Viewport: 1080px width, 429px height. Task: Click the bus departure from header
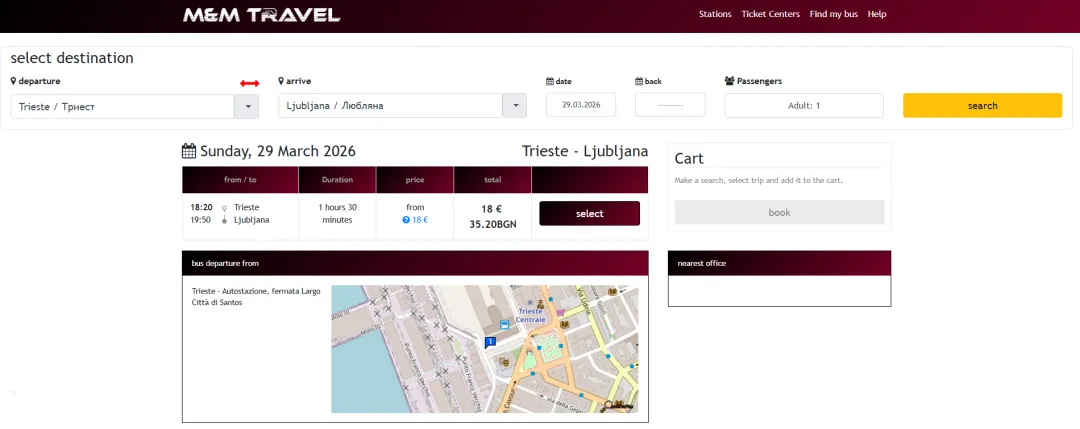[415, 263]
